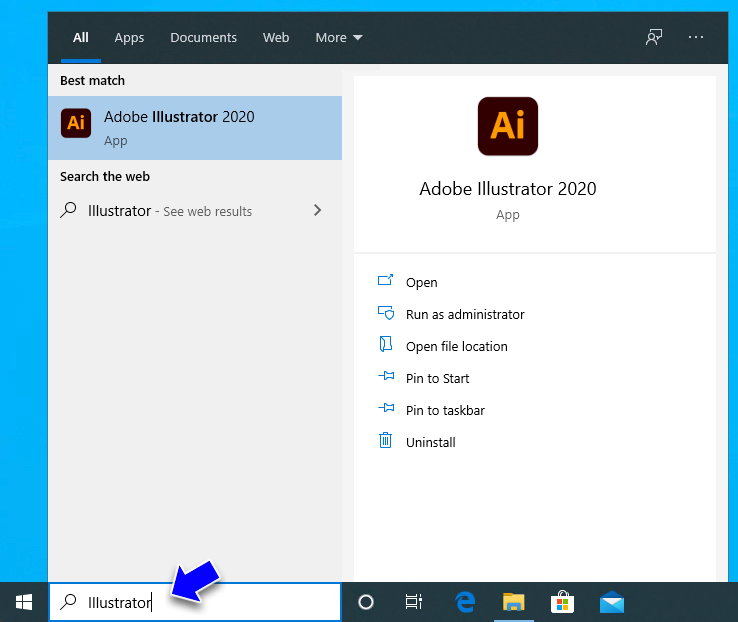Click the Search the web heading
Screen dimensions: 738x622
point(104,176)
